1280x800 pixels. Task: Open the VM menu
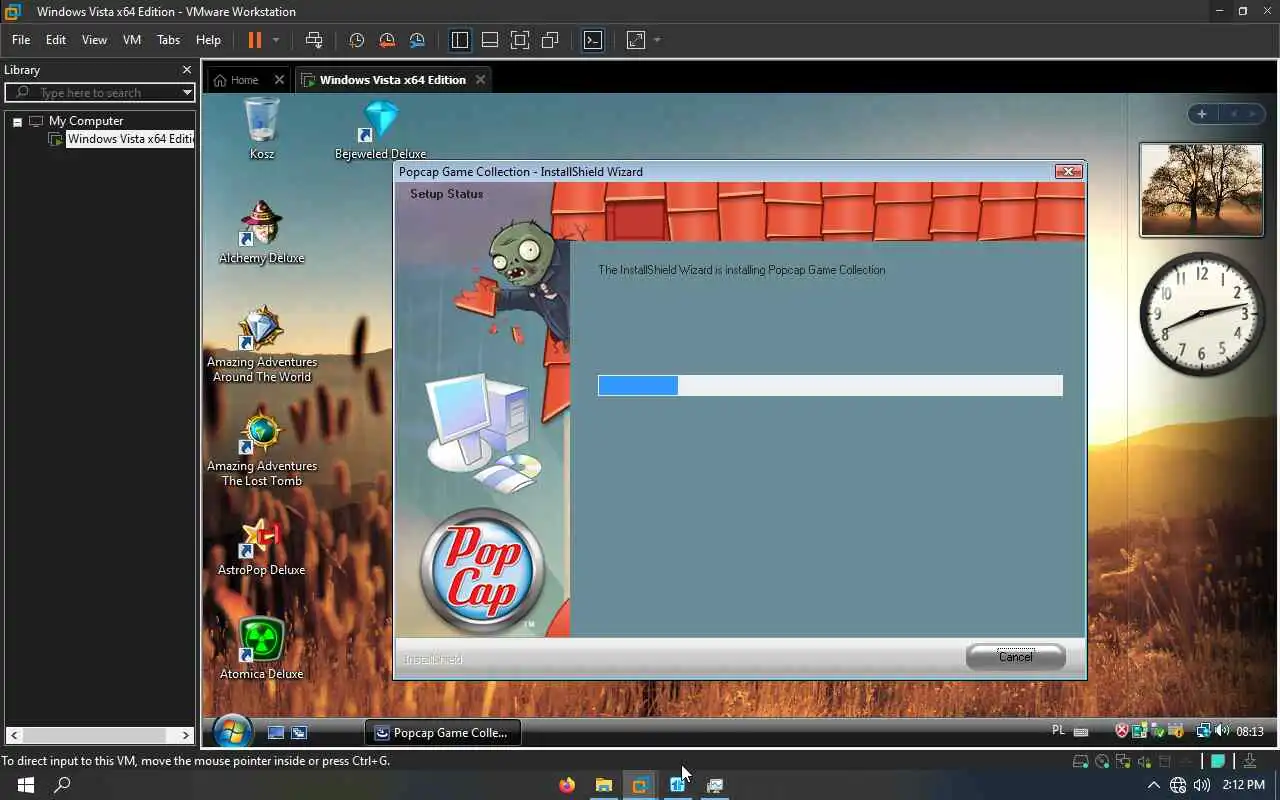132,40
